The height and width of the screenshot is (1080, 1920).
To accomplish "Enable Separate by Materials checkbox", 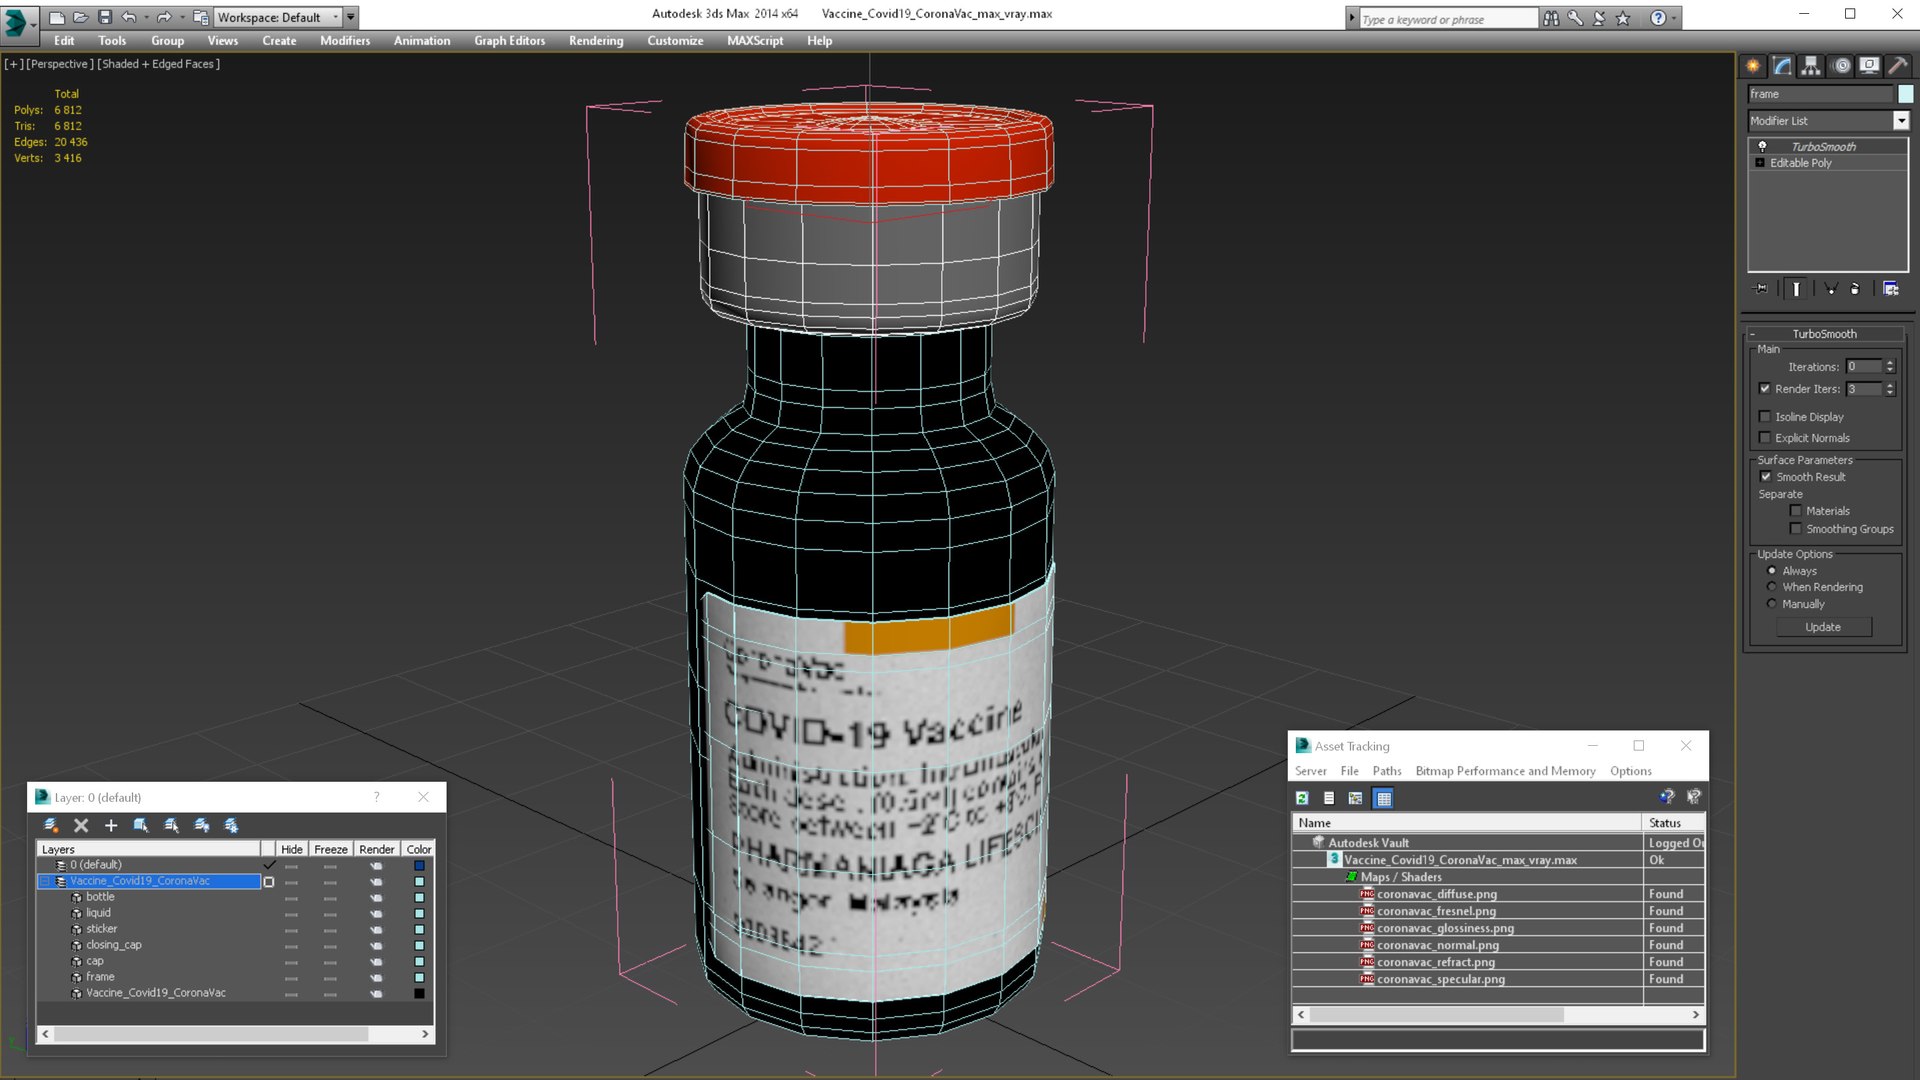I will click(1796, 511).
